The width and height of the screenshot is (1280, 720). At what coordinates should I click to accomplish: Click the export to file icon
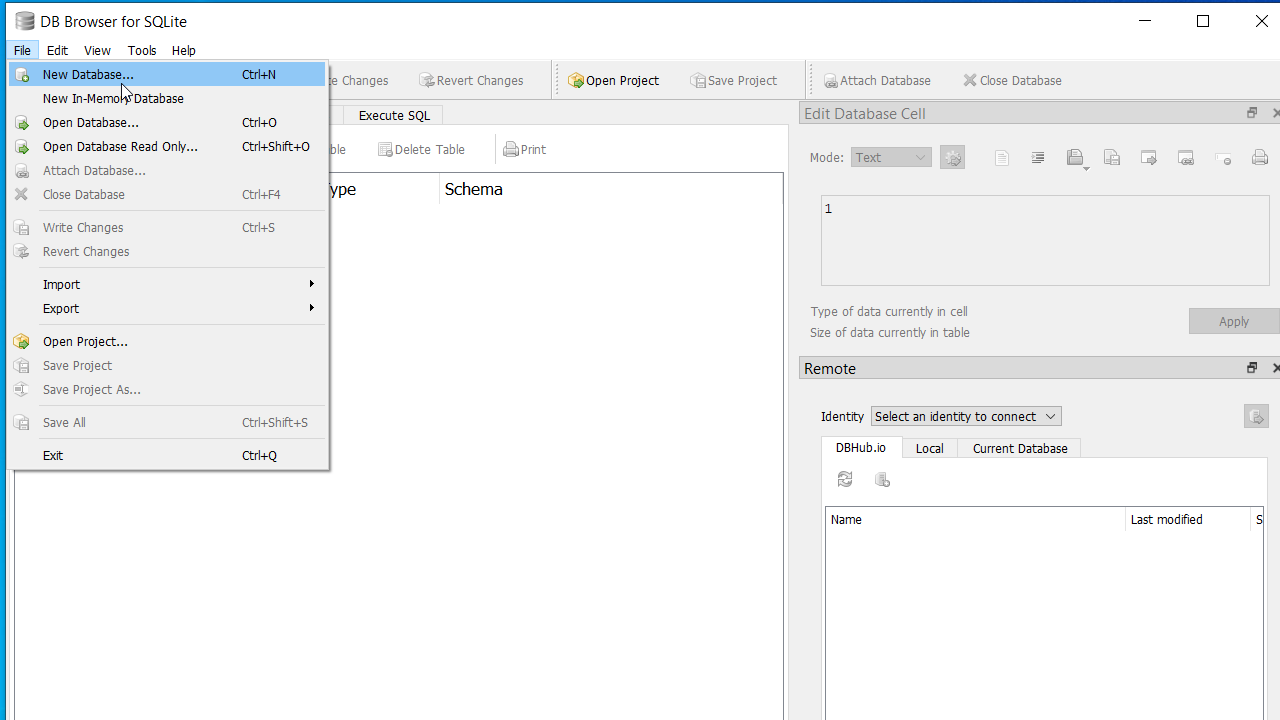pos(1112,157)
